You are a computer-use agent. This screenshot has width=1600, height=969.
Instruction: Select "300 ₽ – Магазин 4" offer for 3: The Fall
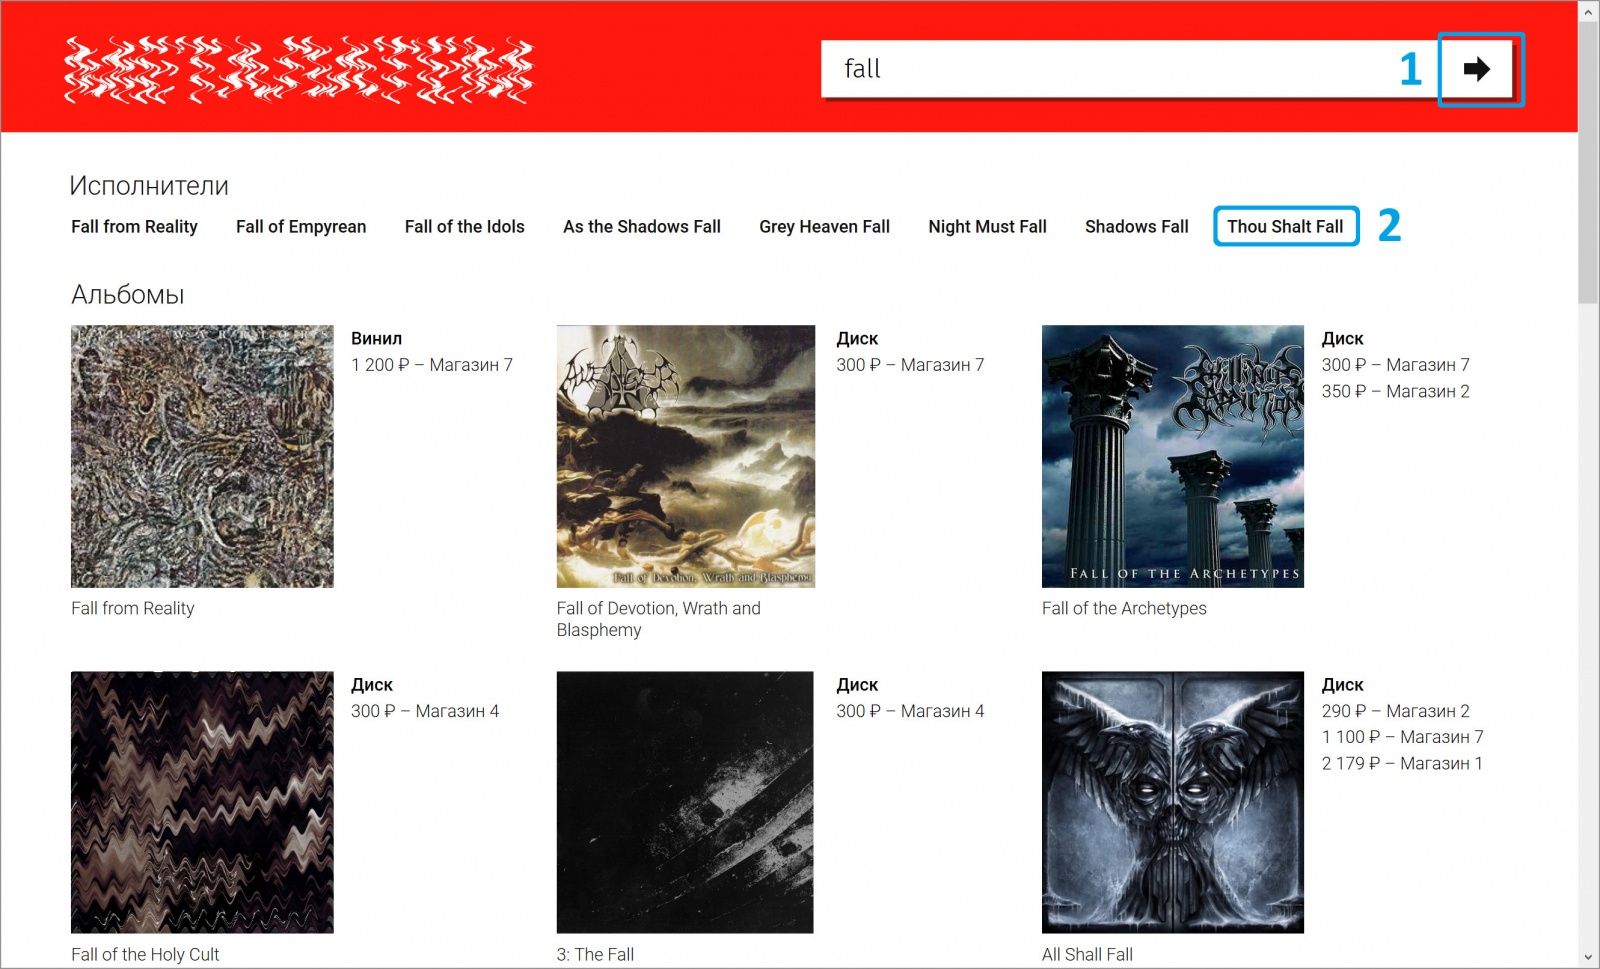(910, 711)
